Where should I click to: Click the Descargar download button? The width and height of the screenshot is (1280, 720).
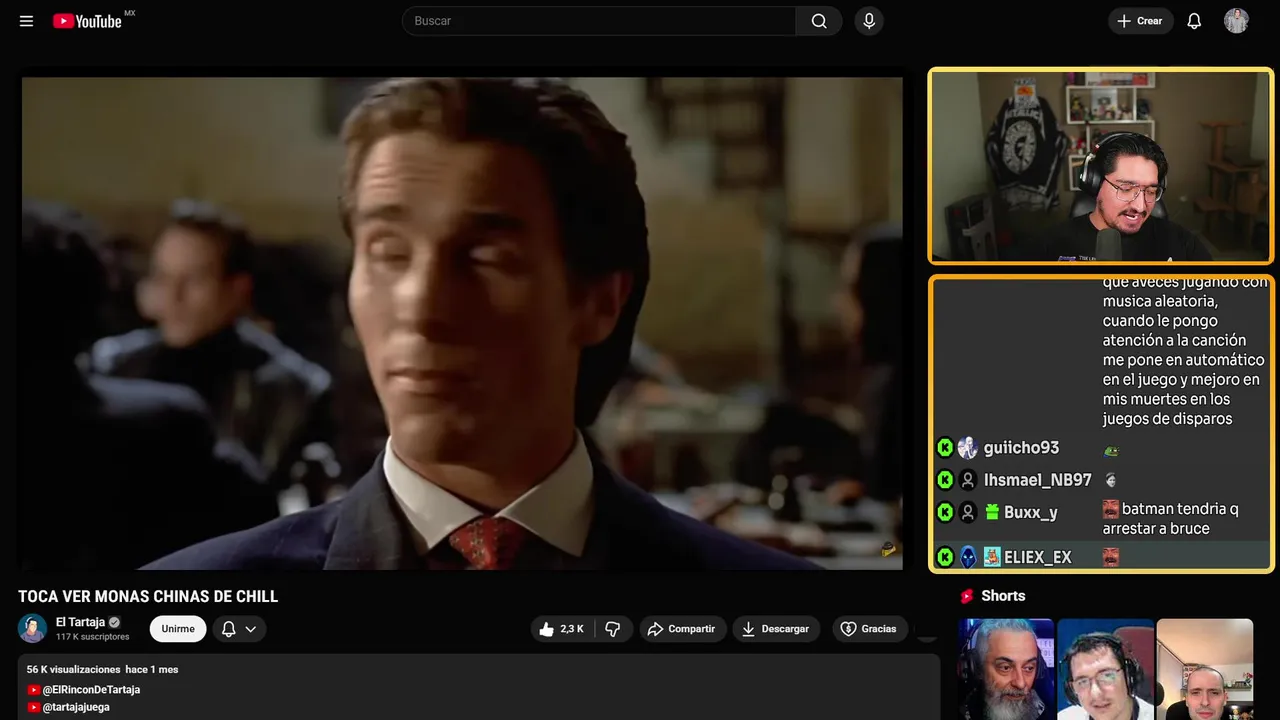point(776,629)
